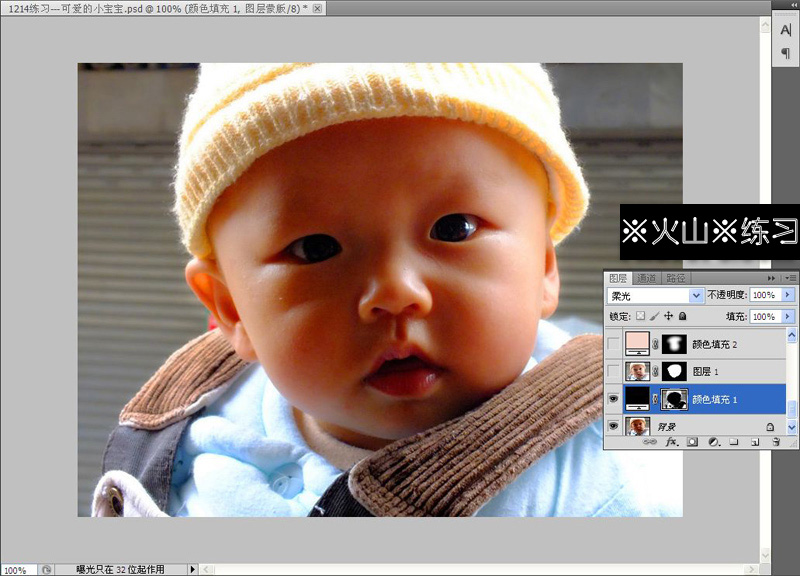Open the Add layer style (fx) menu
The width and height of the screenshot is (800, 576).
point(672,443)
